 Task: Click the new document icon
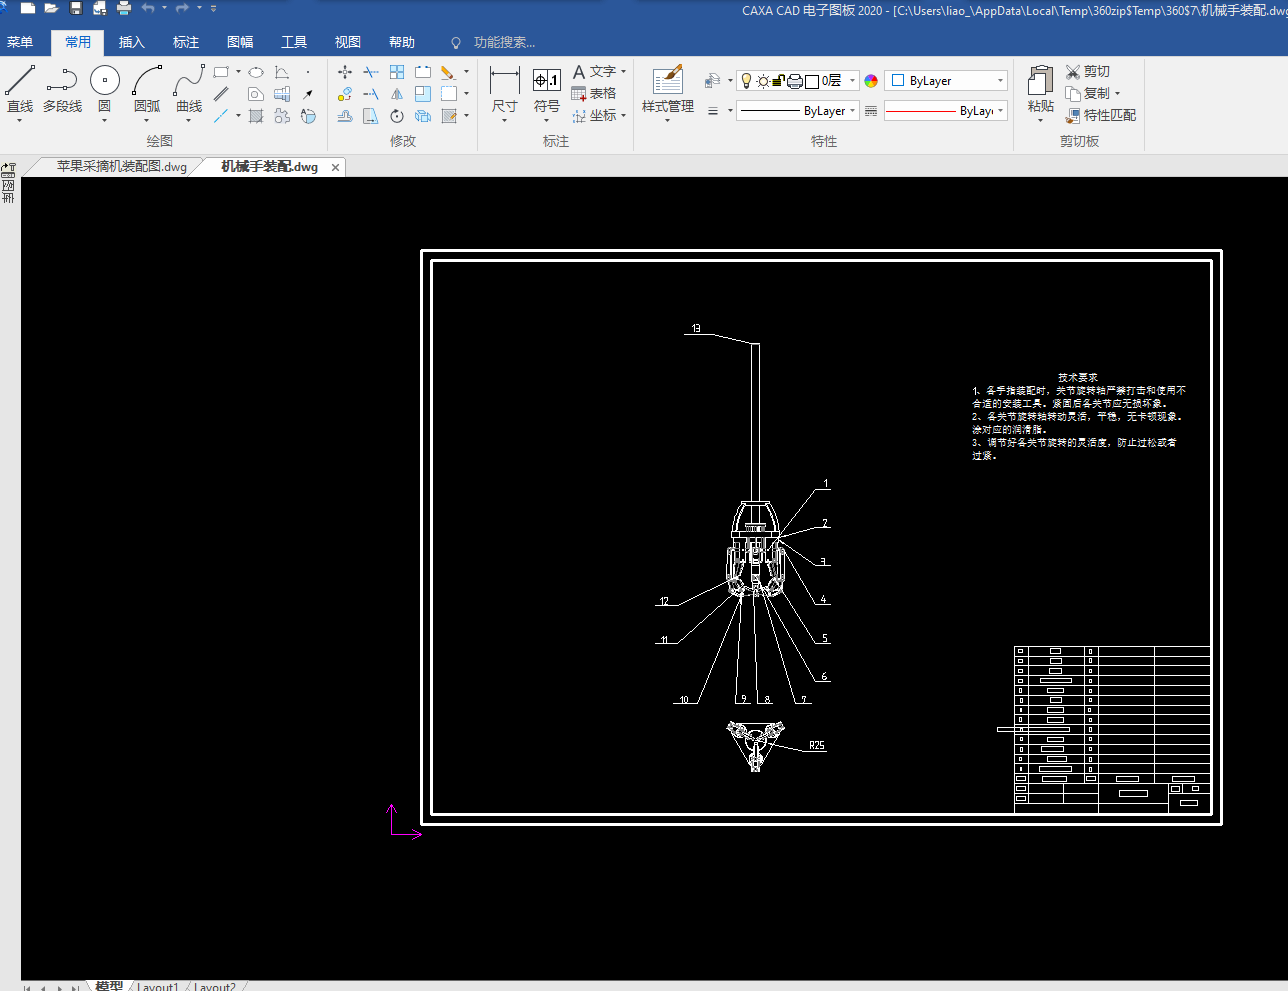point(27,8)
